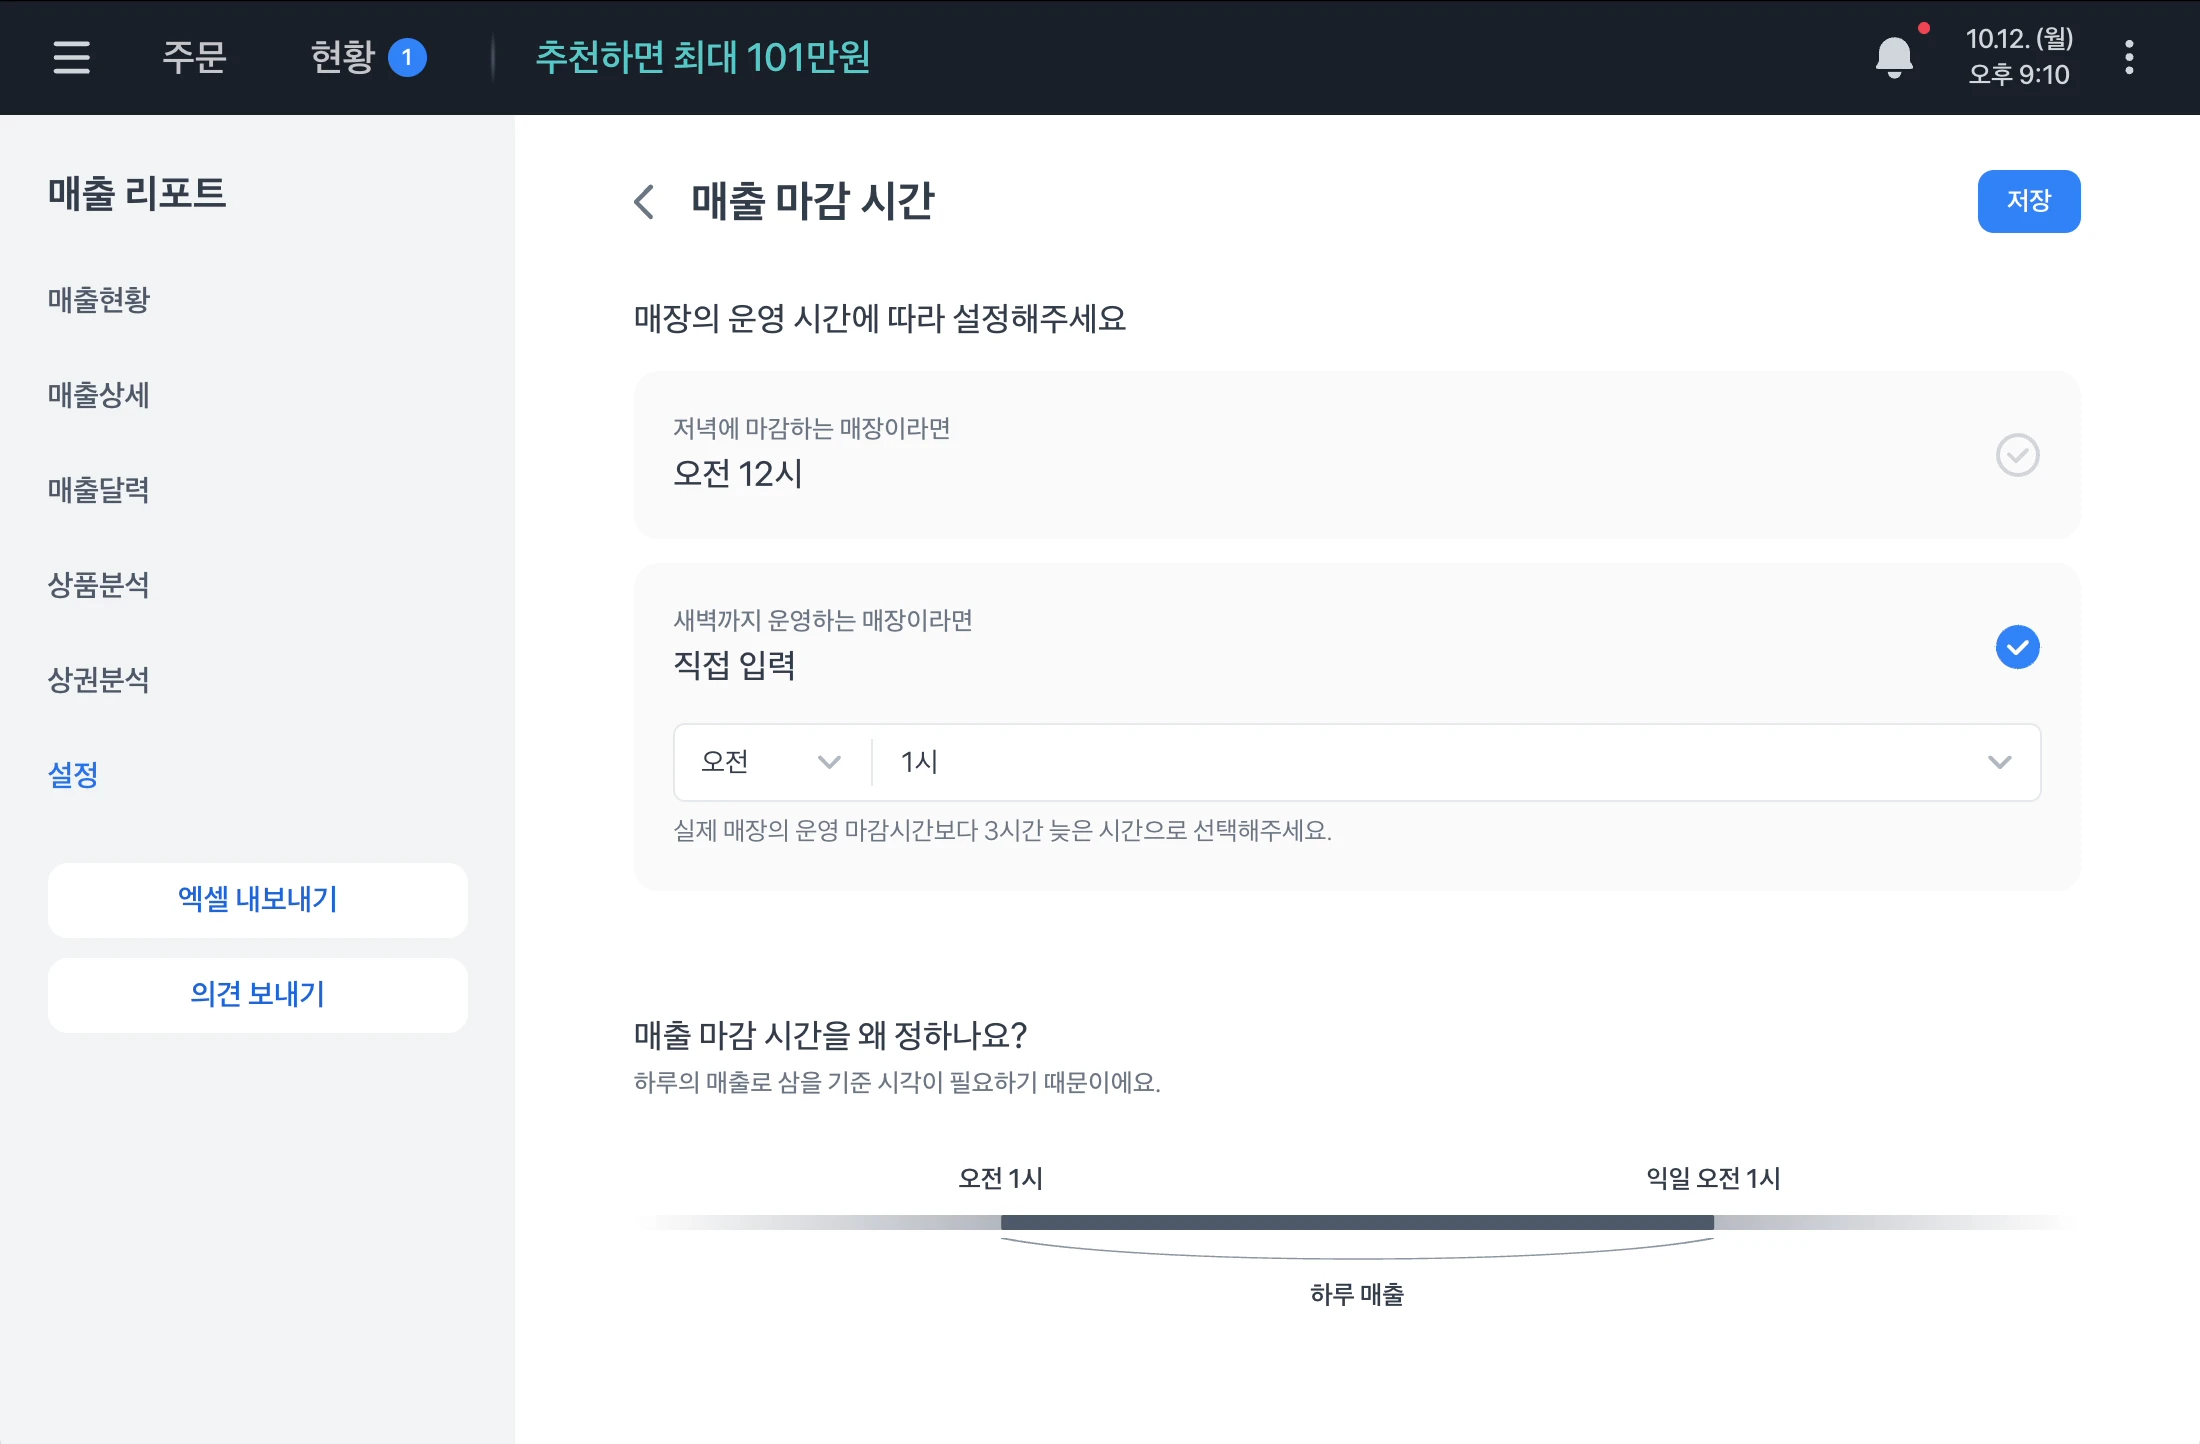Screen dimensions: 2200x1444
Task: Go back with the left arrow
Action: 645,202
